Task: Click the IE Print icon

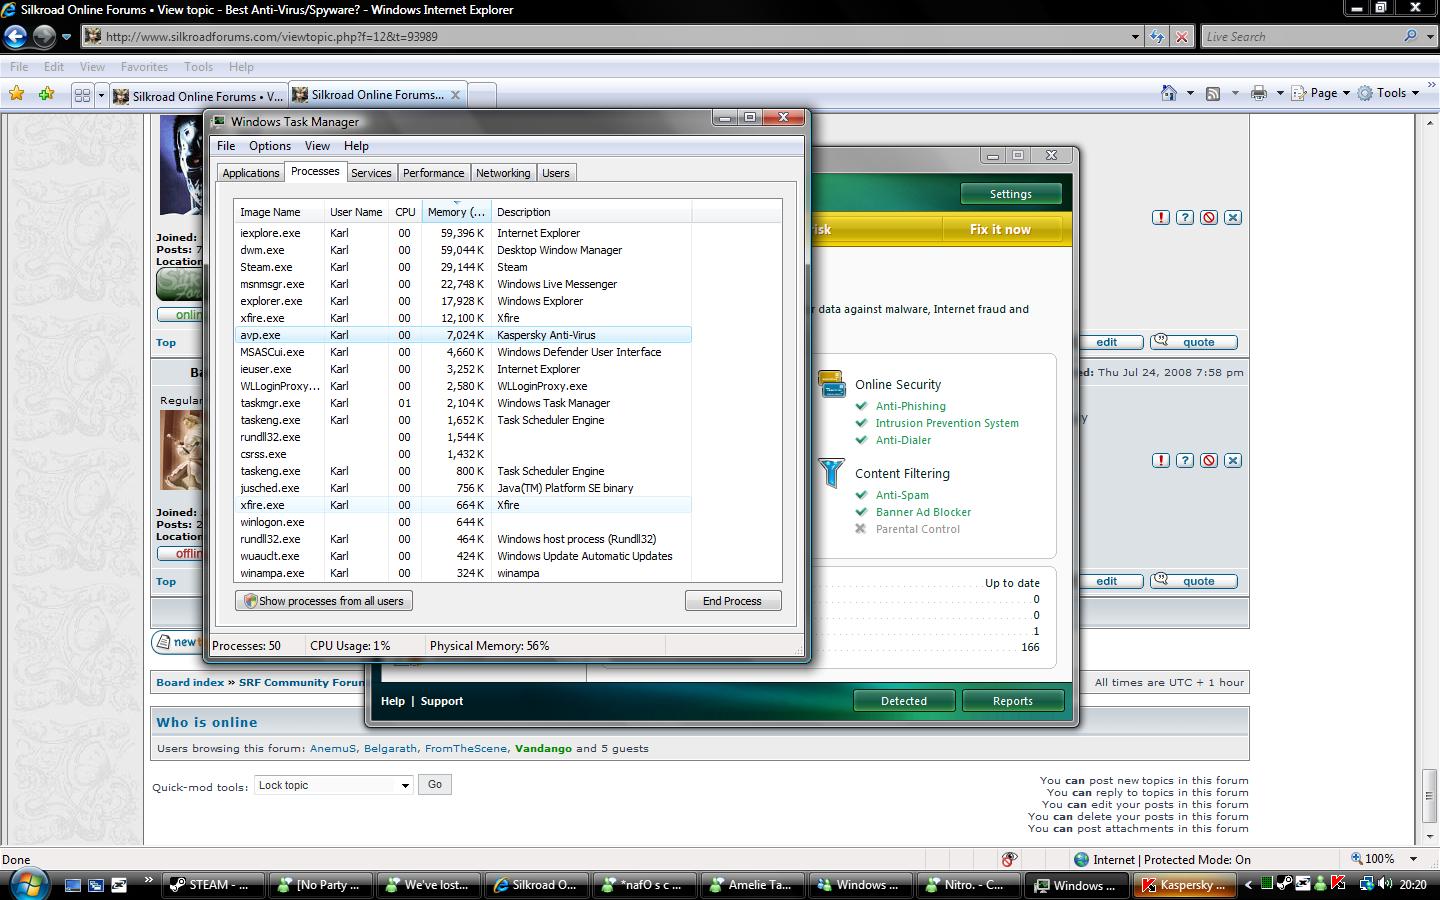Action: [1258, 93]
